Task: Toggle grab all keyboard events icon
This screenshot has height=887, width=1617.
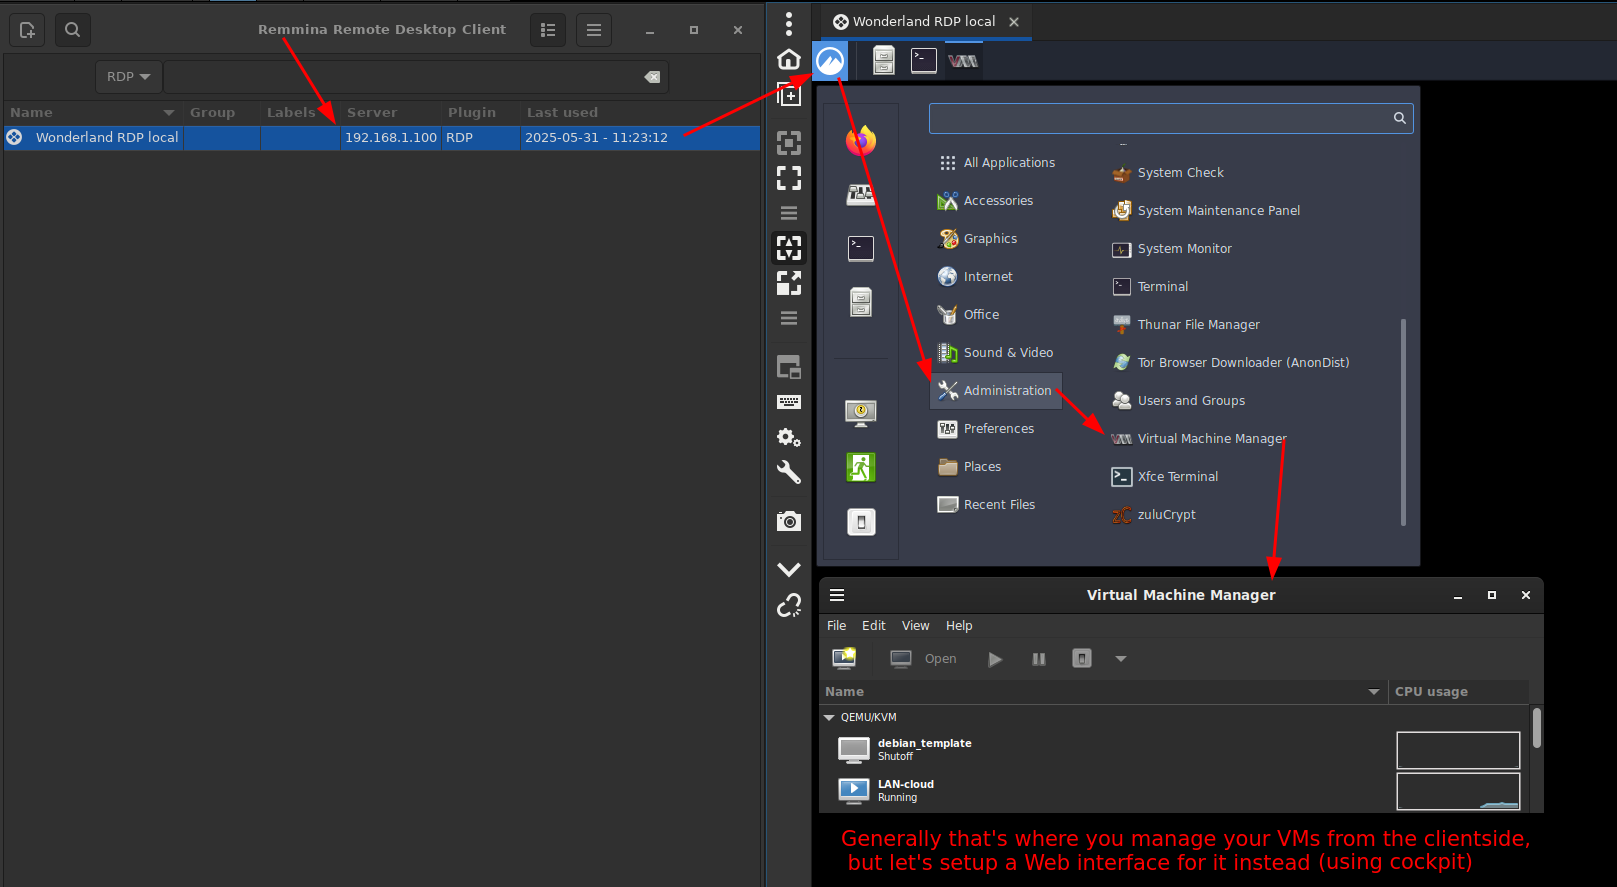Action: (789, 402)
